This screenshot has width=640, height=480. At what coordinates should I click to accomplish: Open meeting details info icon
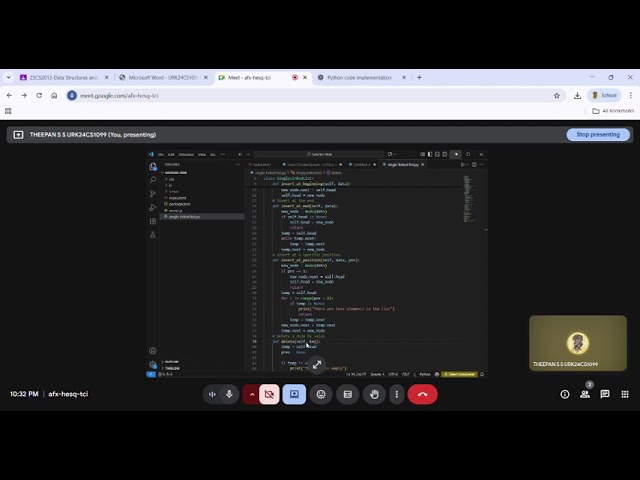565,394
